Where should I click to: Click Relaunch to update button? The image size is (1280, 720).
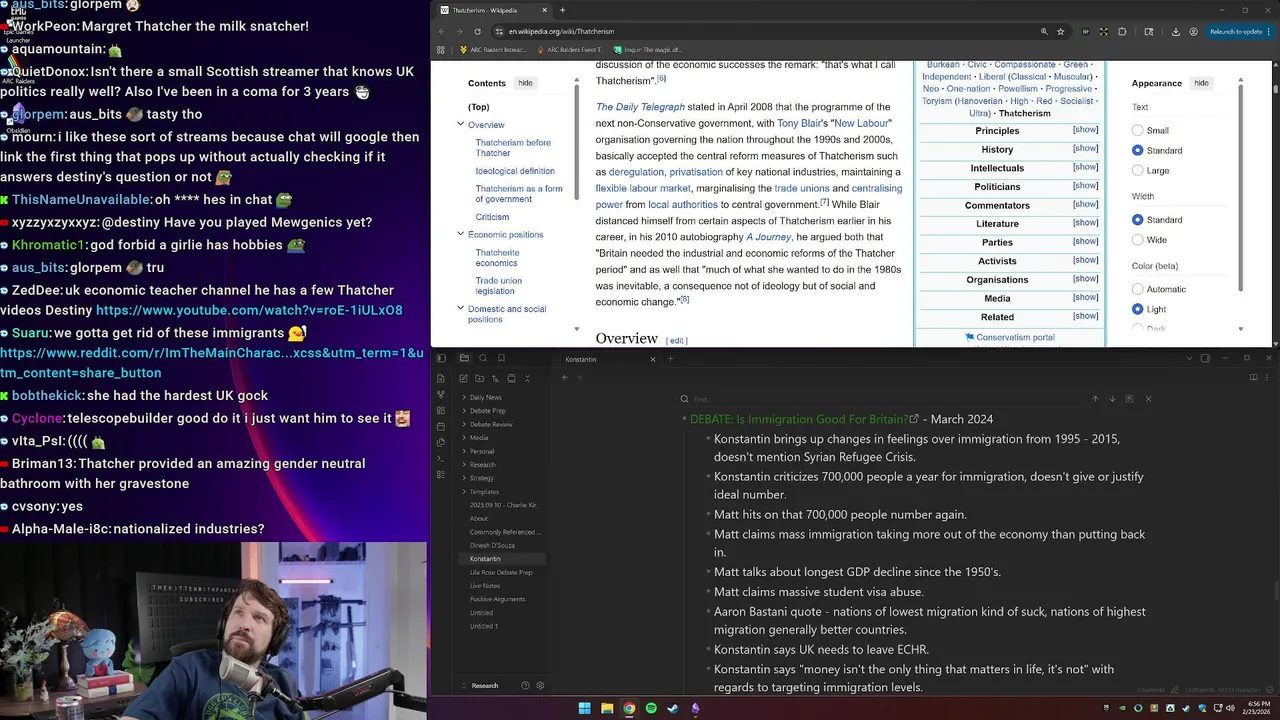point(1238,31)
